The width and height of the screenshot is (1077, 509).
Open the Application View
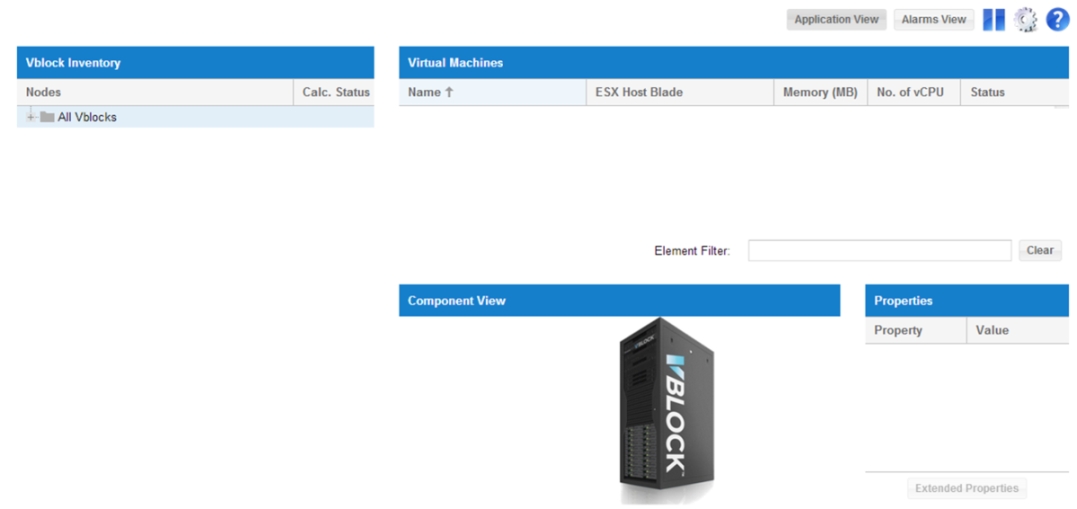(x=836, y=19)
